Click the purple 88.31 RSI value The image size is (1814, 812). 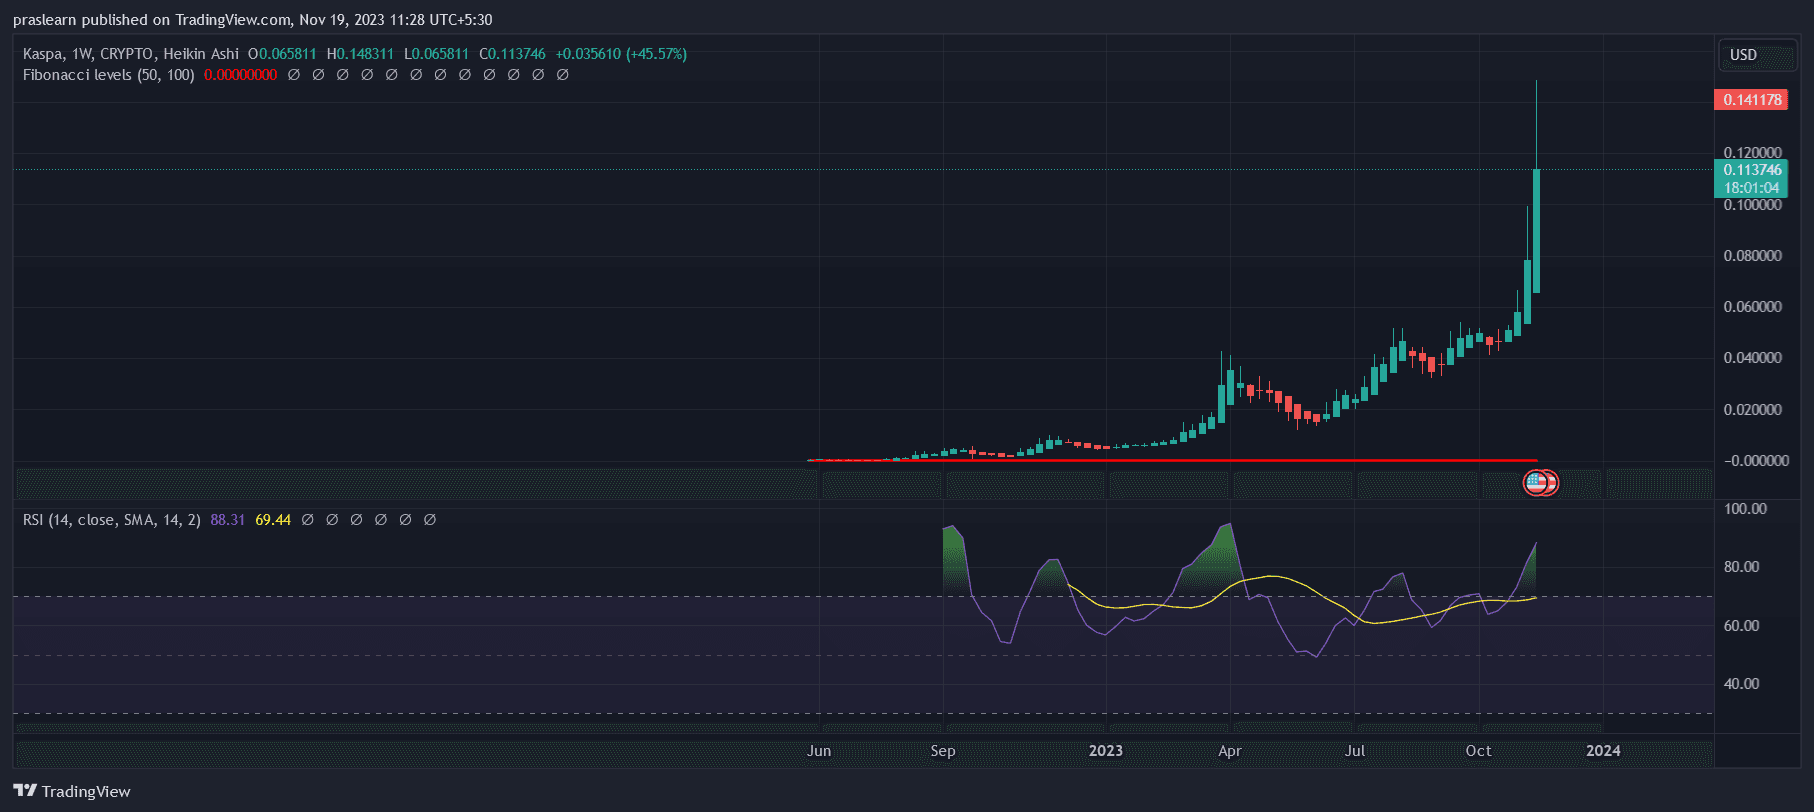point(227,520)
